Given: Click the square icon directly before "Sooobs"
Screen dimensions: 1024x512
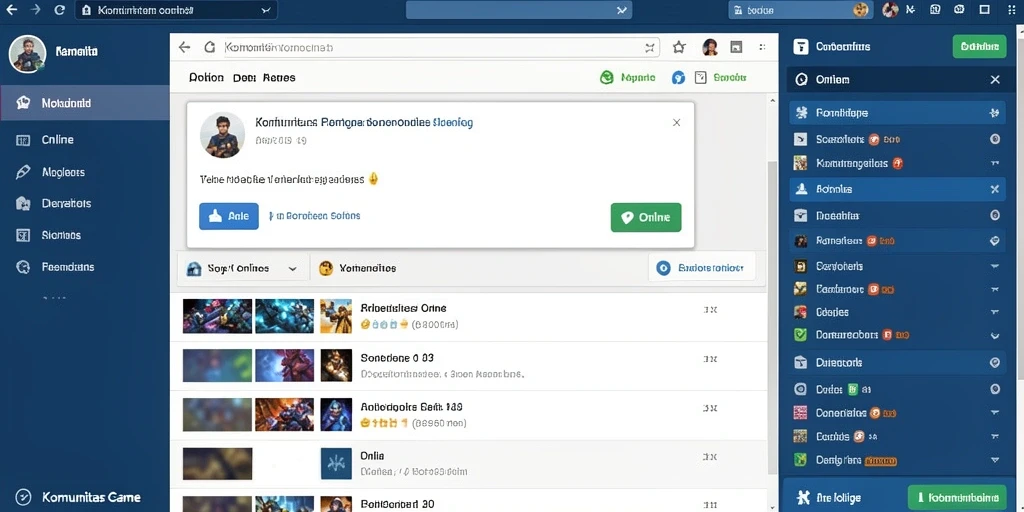Looking at the screenshot, I should point(701,78).
